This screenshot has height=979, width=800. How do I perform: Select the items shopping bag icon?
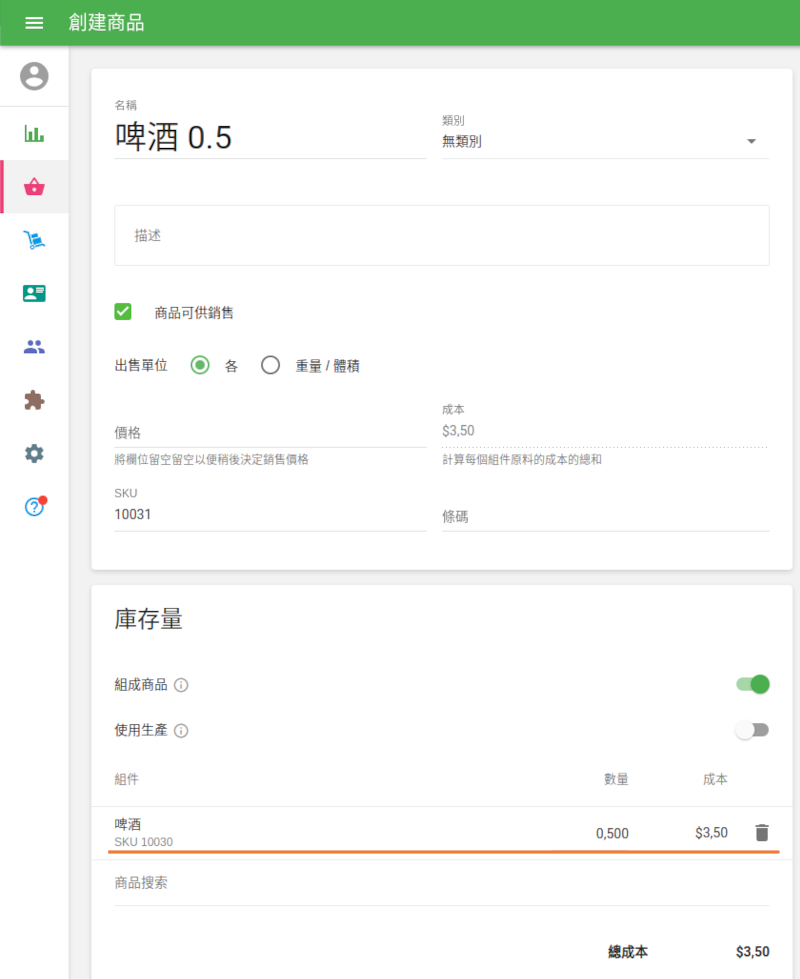[35, 186]
